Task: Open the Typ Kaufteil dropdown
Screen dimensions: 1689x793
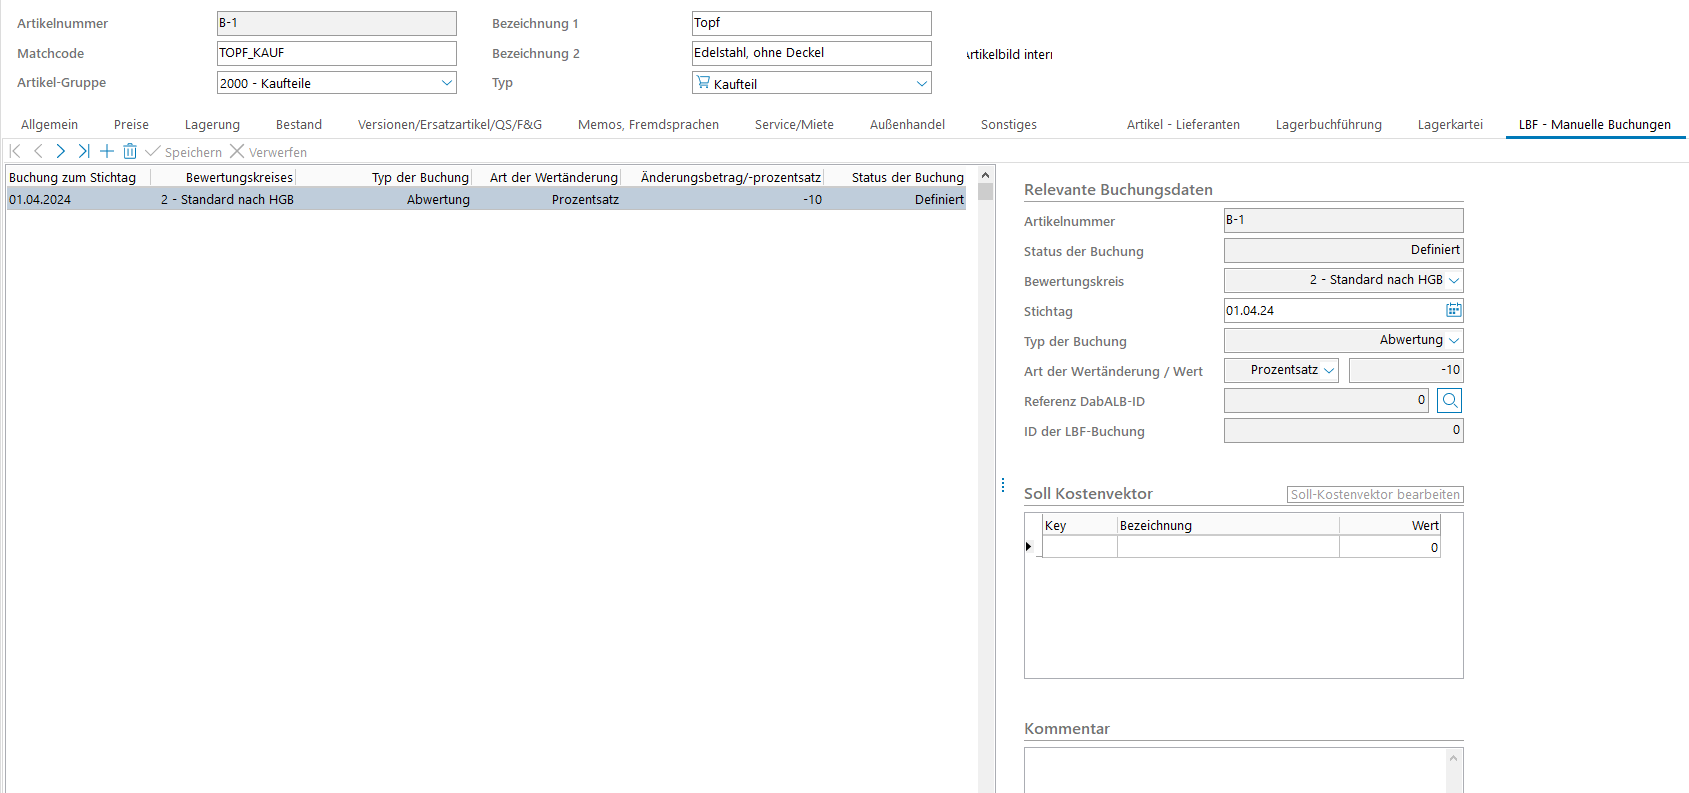Action: tap(921, 83)
